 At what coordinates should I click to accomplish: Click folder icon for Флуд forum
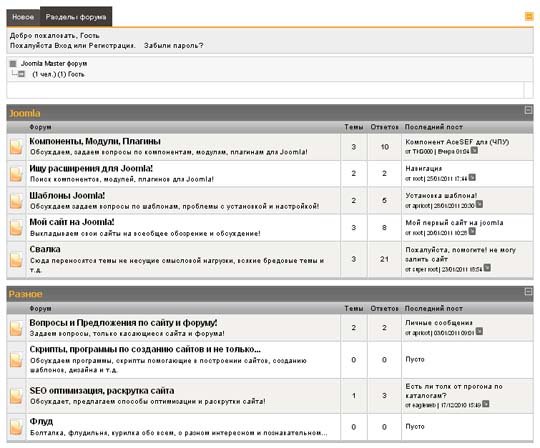click(16, 427)
